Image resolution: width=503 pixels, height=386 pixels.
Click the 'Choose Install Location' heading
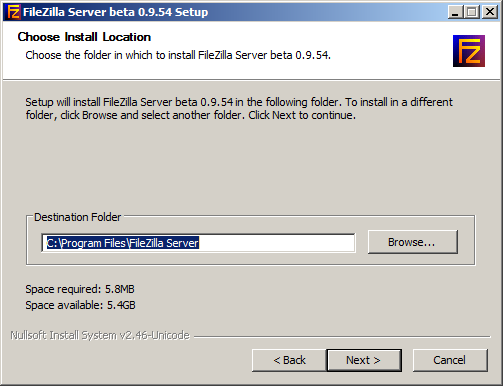(x=84, y=37)
